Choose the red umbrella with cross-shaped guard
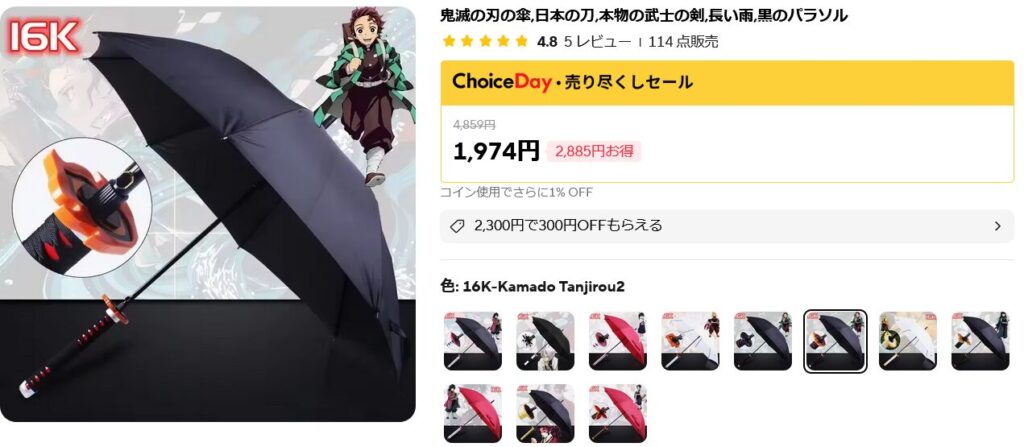The image size is (1024, 447). coord(618,414)
